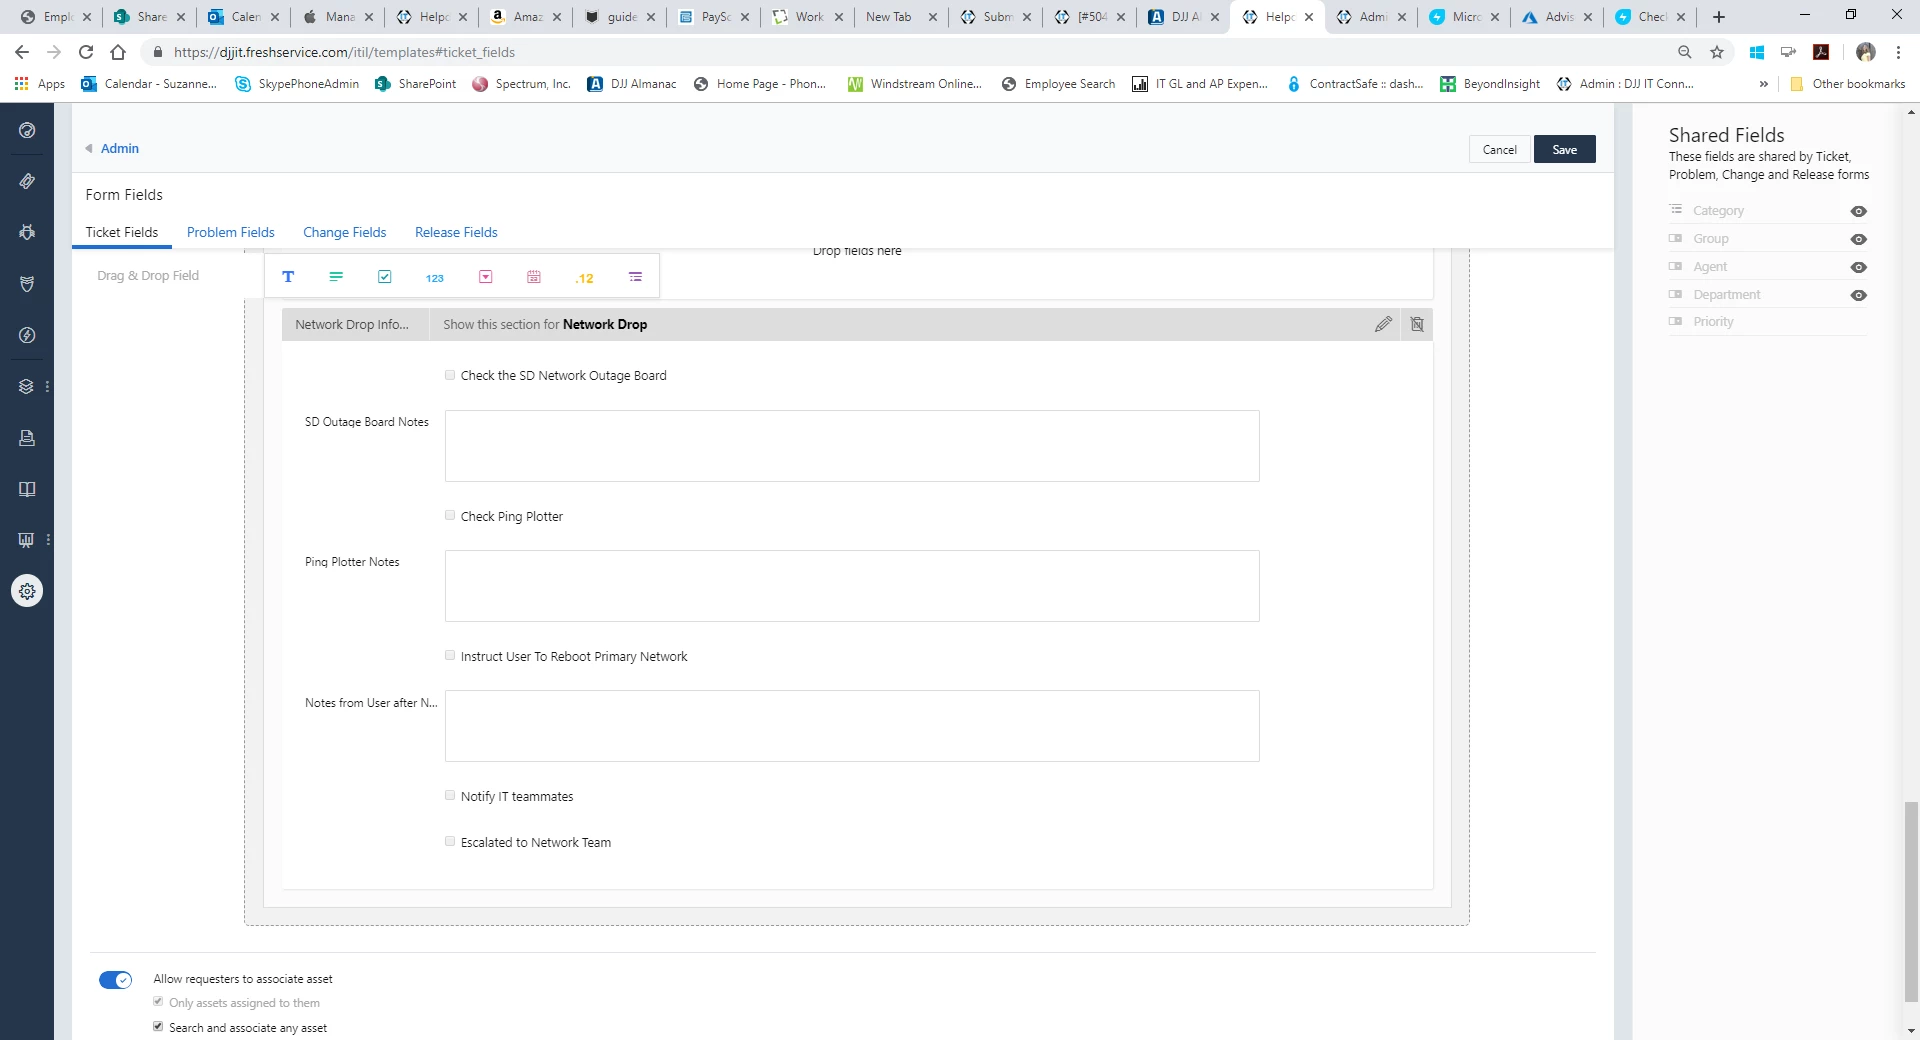Tick the 'Notify IT teammates' checkbox

click(450, 795)
